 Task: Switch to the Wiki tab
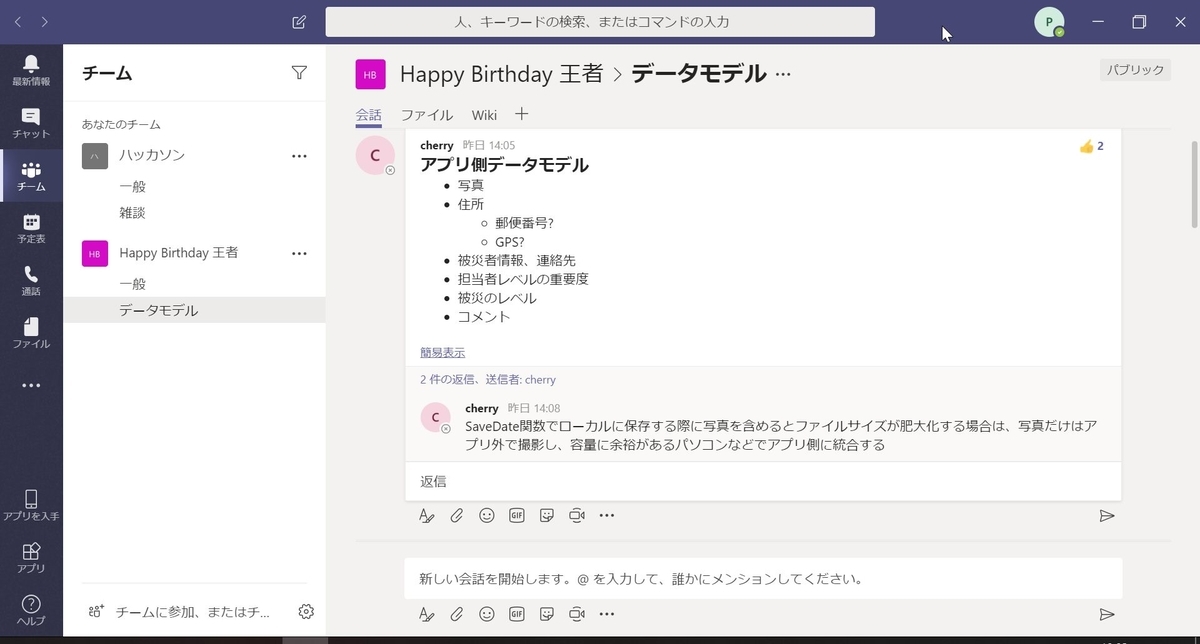pos(484,114)
